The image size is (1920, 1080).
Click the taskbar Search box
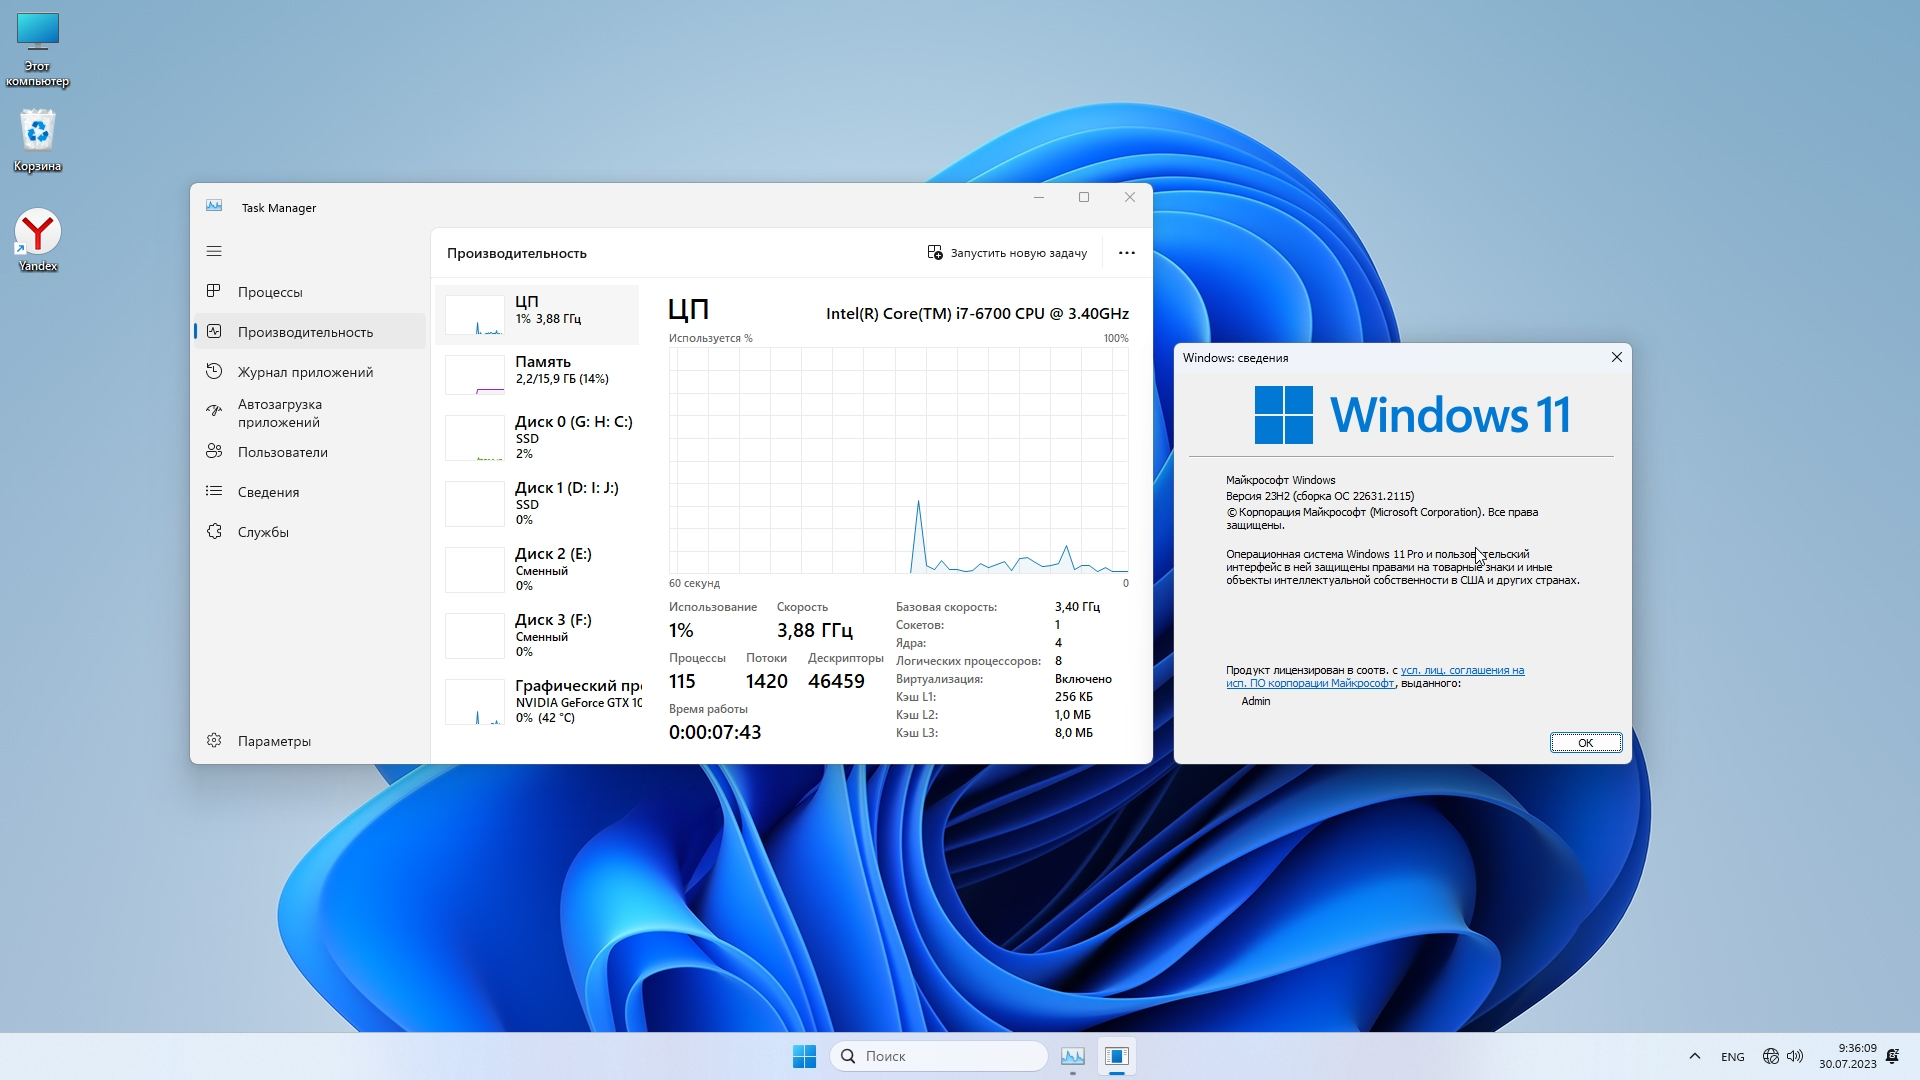click(x=938, y=1056)
